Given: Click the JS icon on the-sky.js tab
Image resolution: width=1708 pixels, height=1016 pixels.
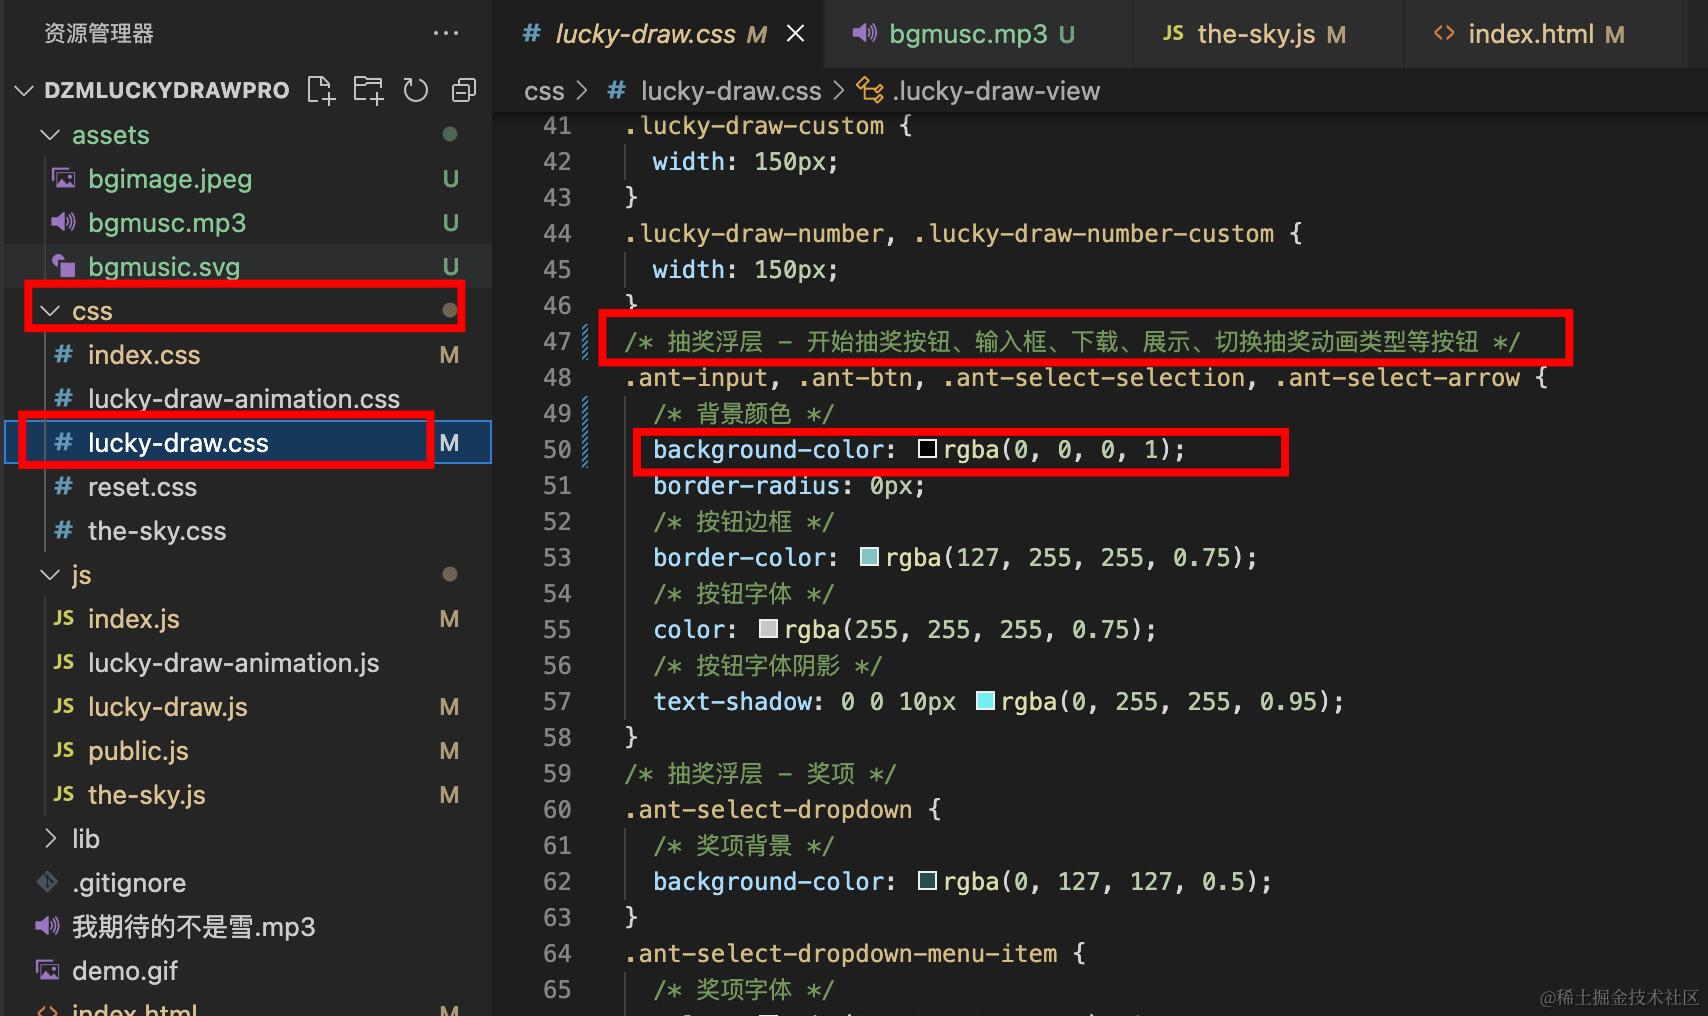Looking at the screenshot, I should (1173, 33).
